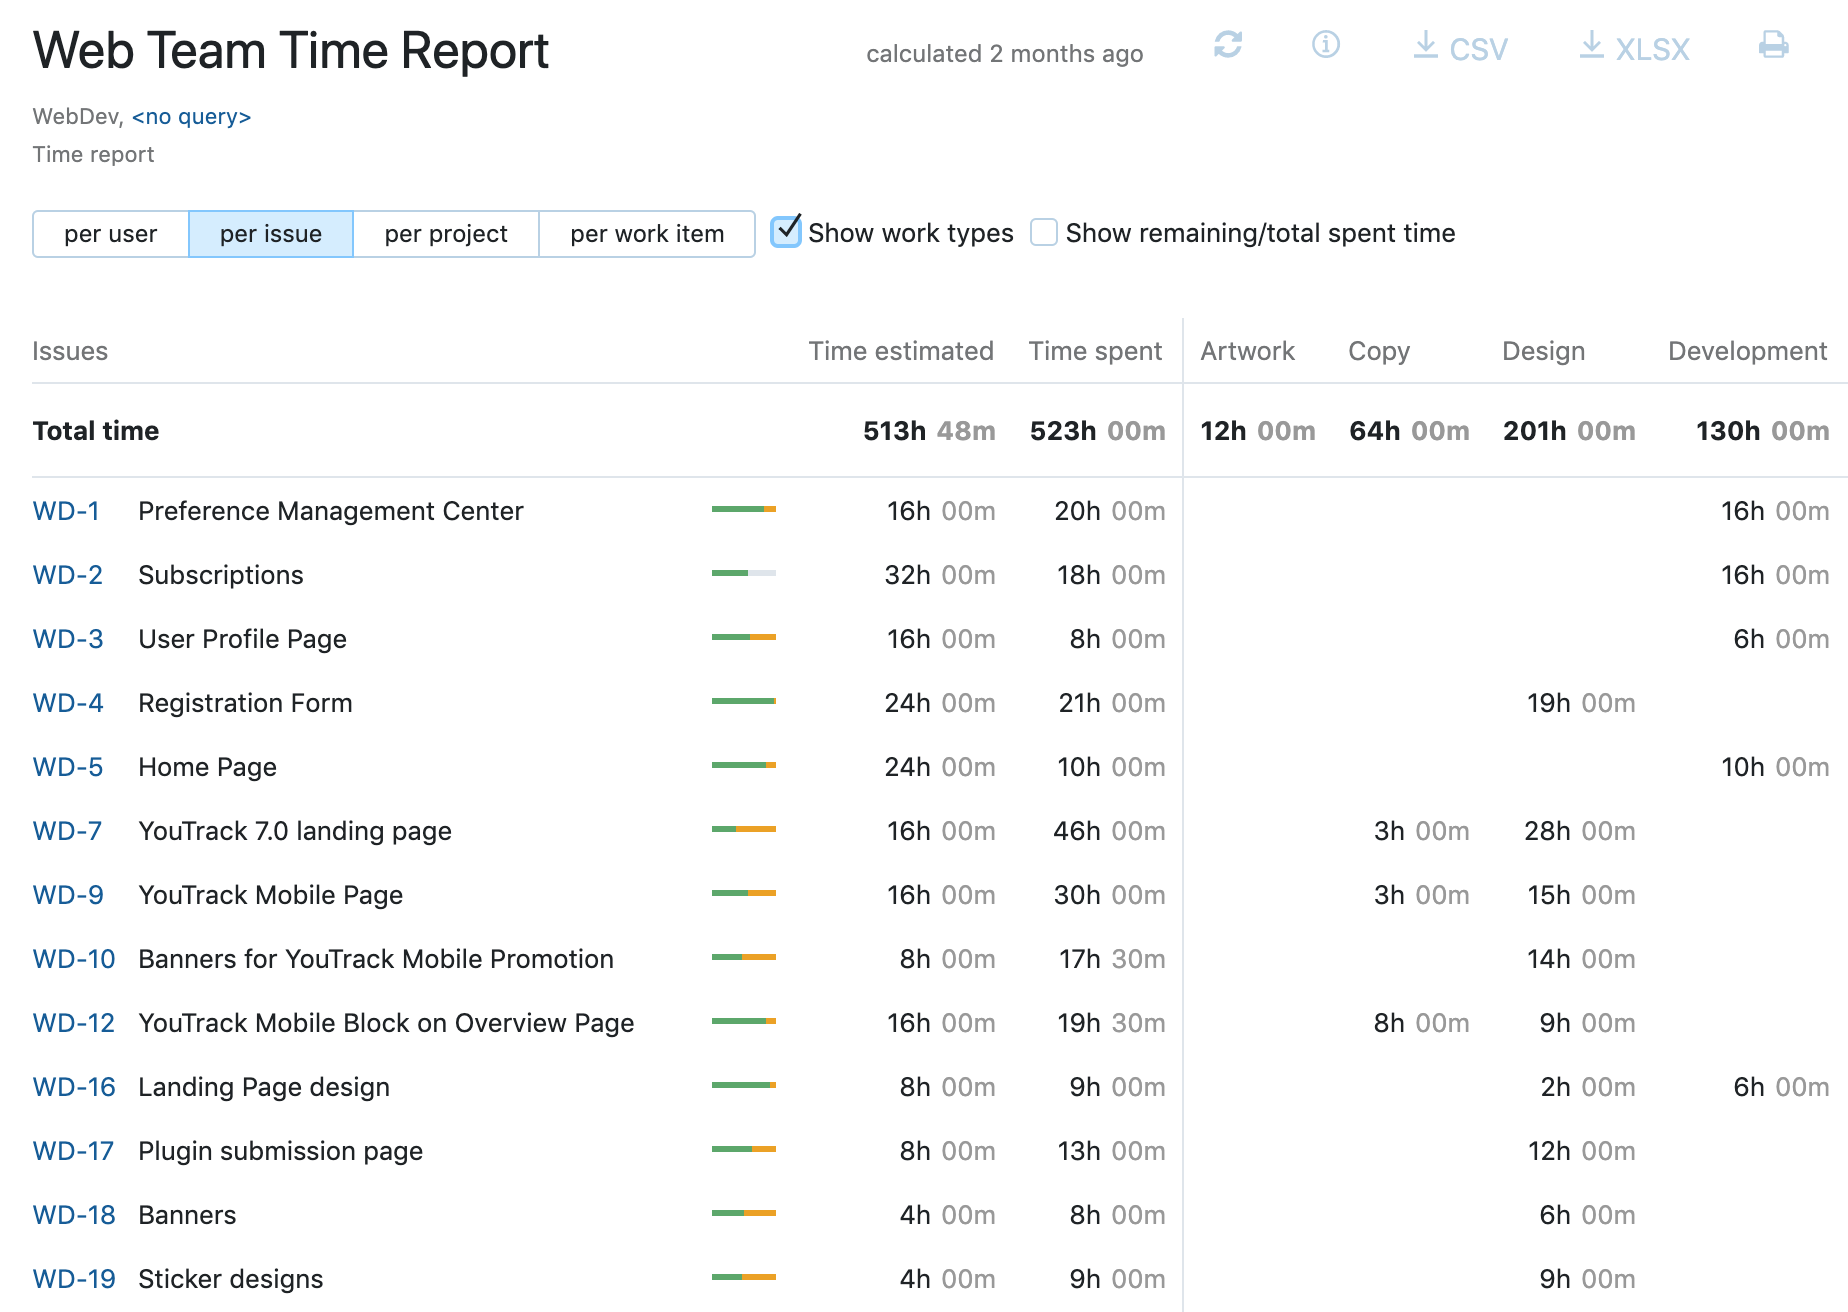Switch to per user view

coord(111,234)
